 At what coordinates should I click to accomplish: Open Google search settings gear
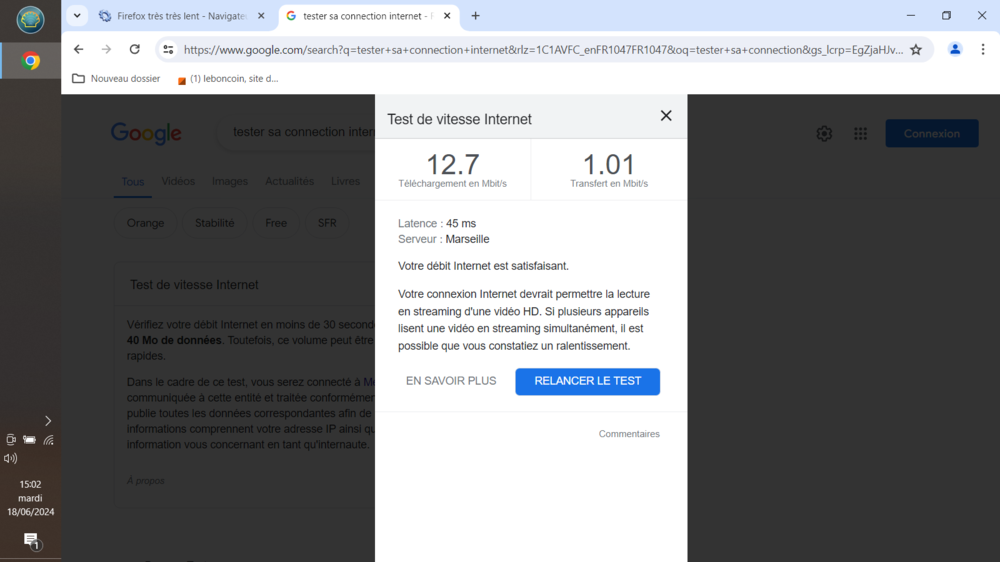(824, 133)
